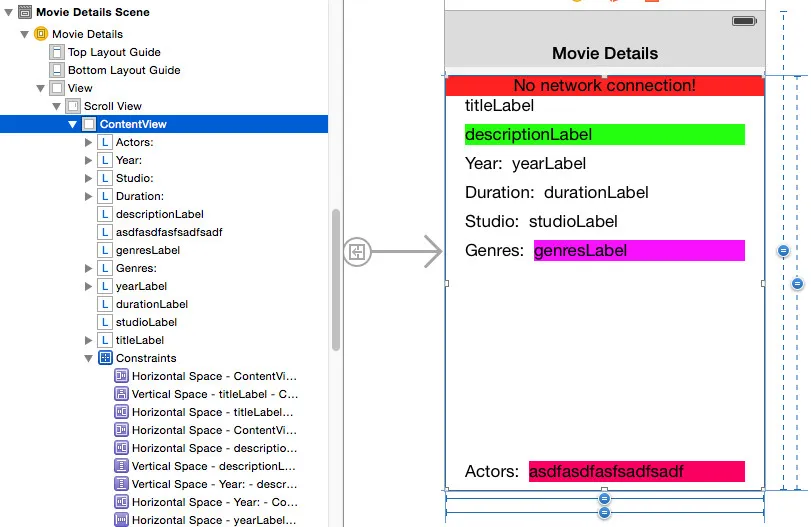Click icon of first Horizontal Space - ContentVi... constraint
811x527 pixels.
(121, 376)
